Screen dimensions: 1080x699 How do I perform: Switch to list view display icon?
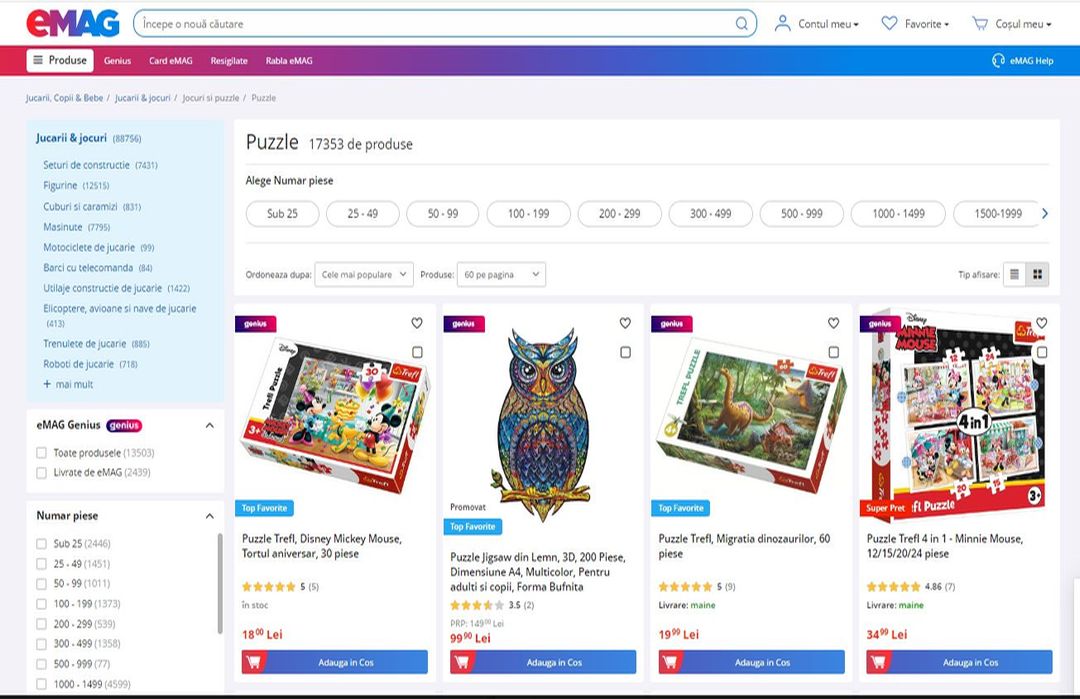[x=1014, y=274]
